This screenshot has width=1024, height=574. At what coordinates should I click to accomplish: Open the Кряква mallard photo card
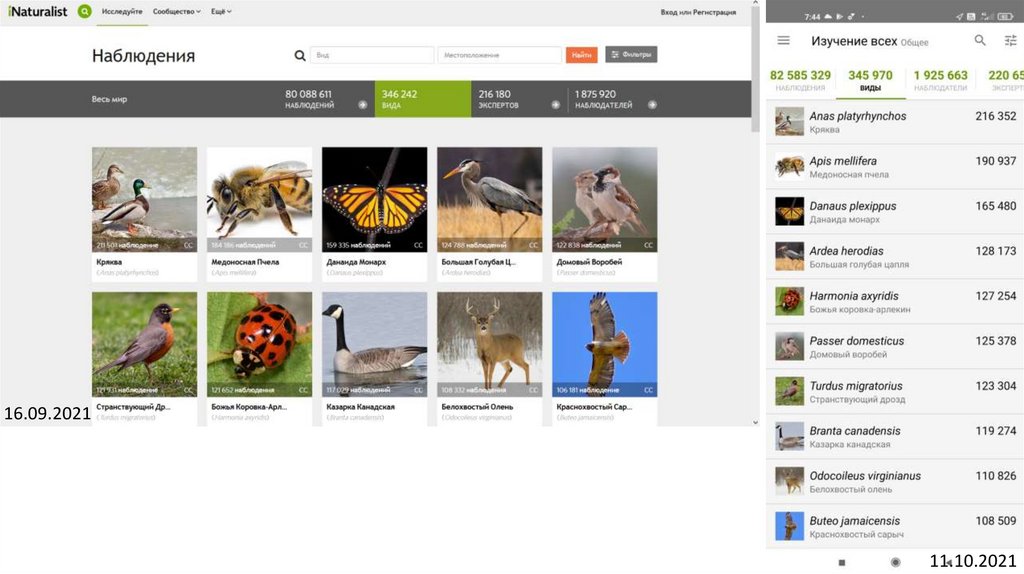point(144,199)
